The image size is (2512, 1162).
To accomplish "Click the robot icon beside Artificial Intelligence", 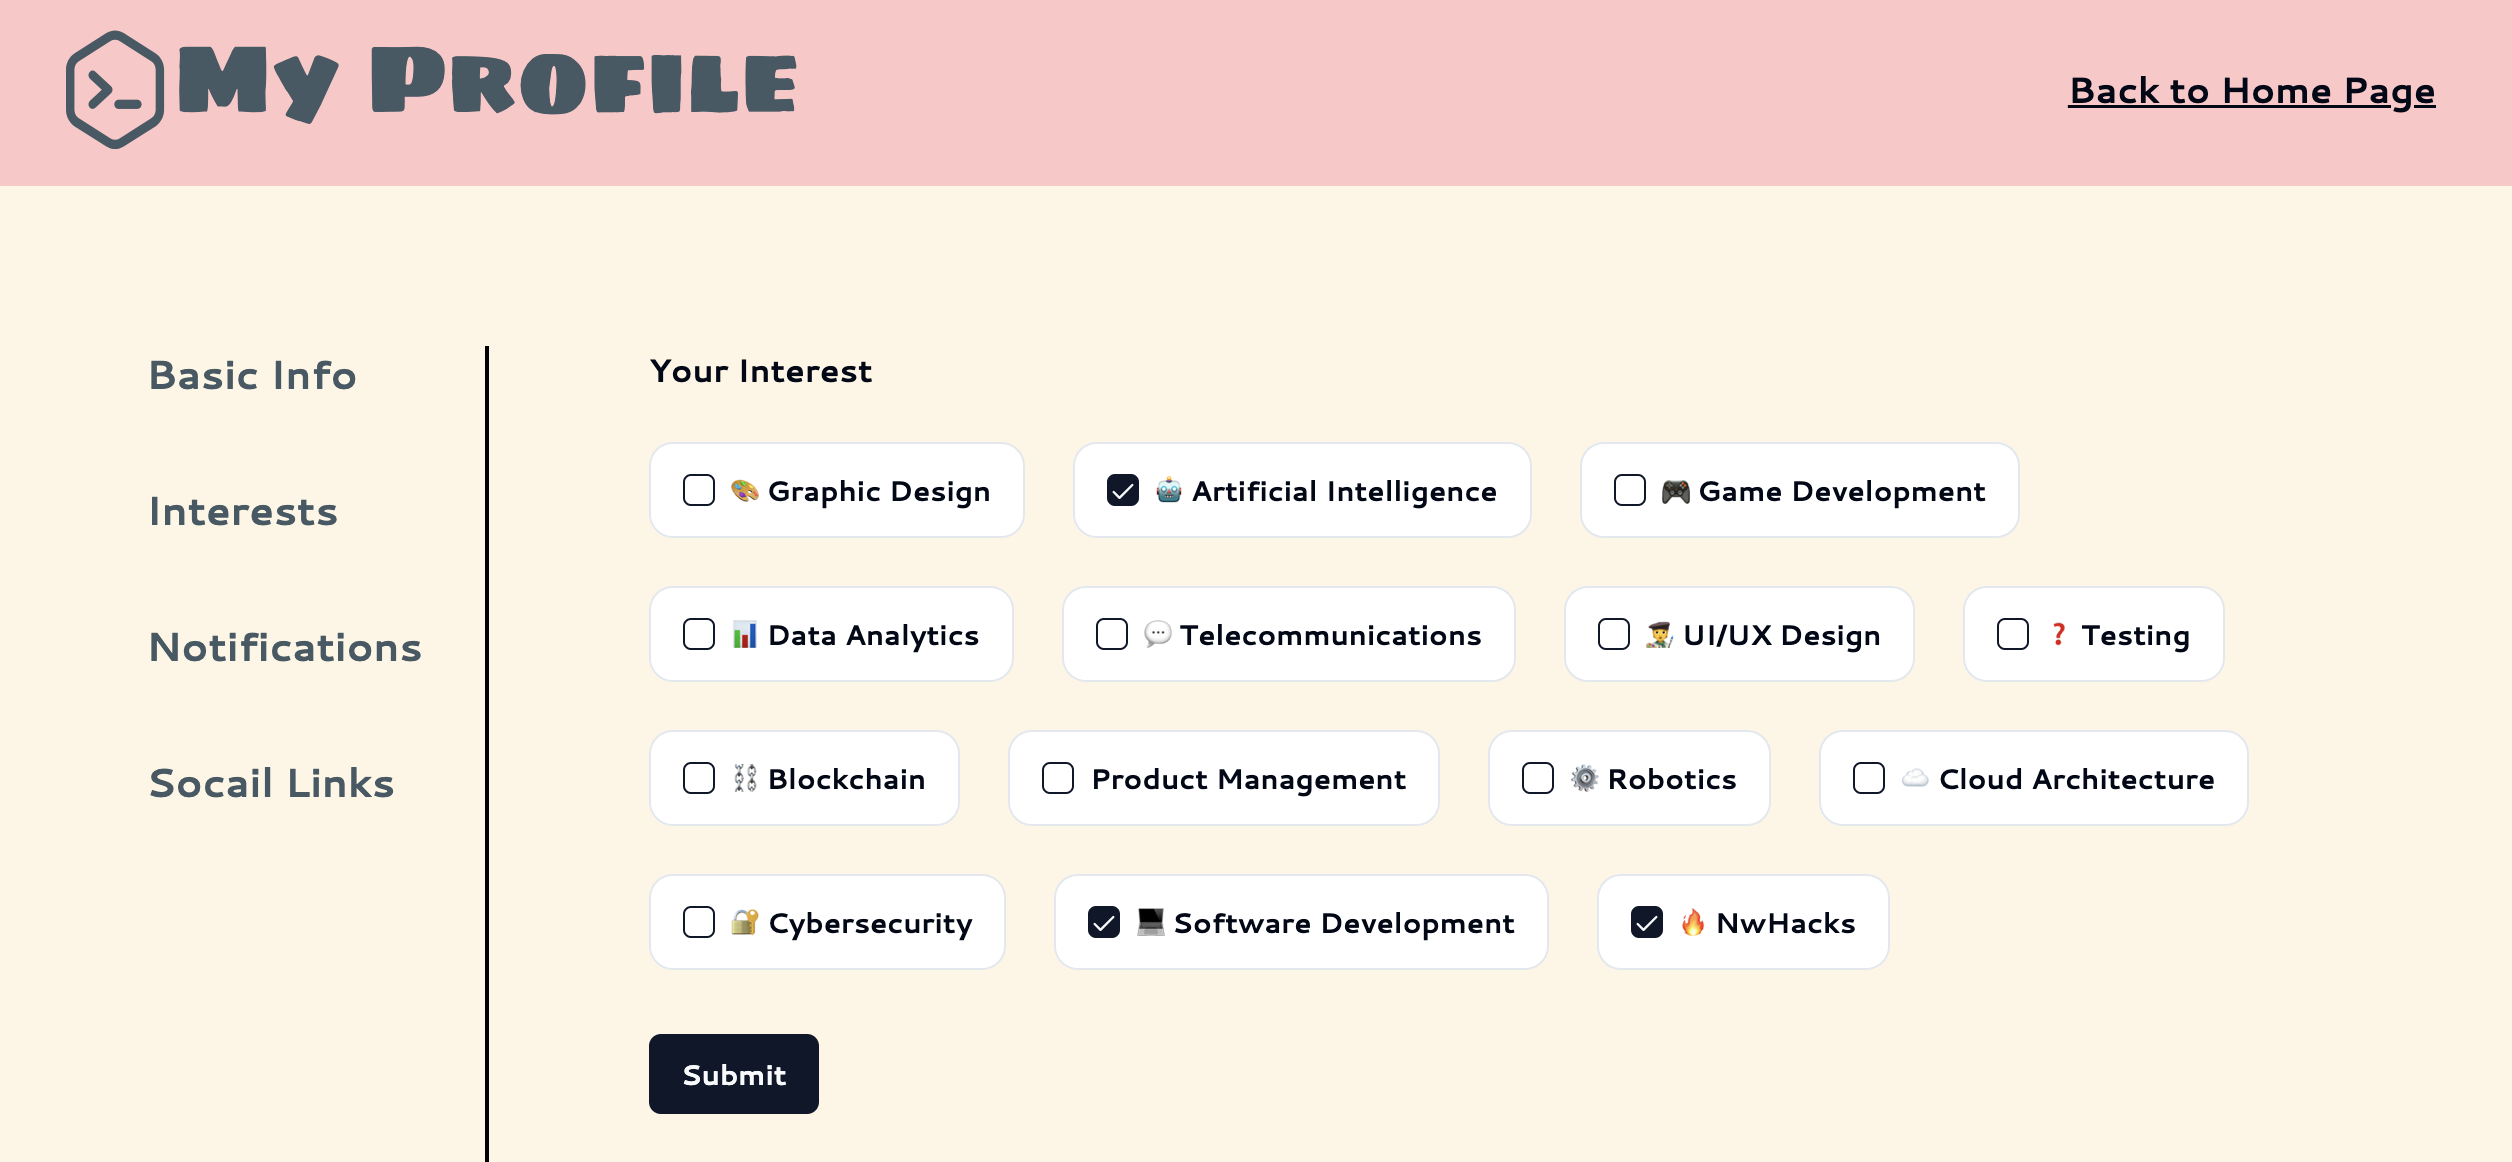I will (x=1167, y=490).
